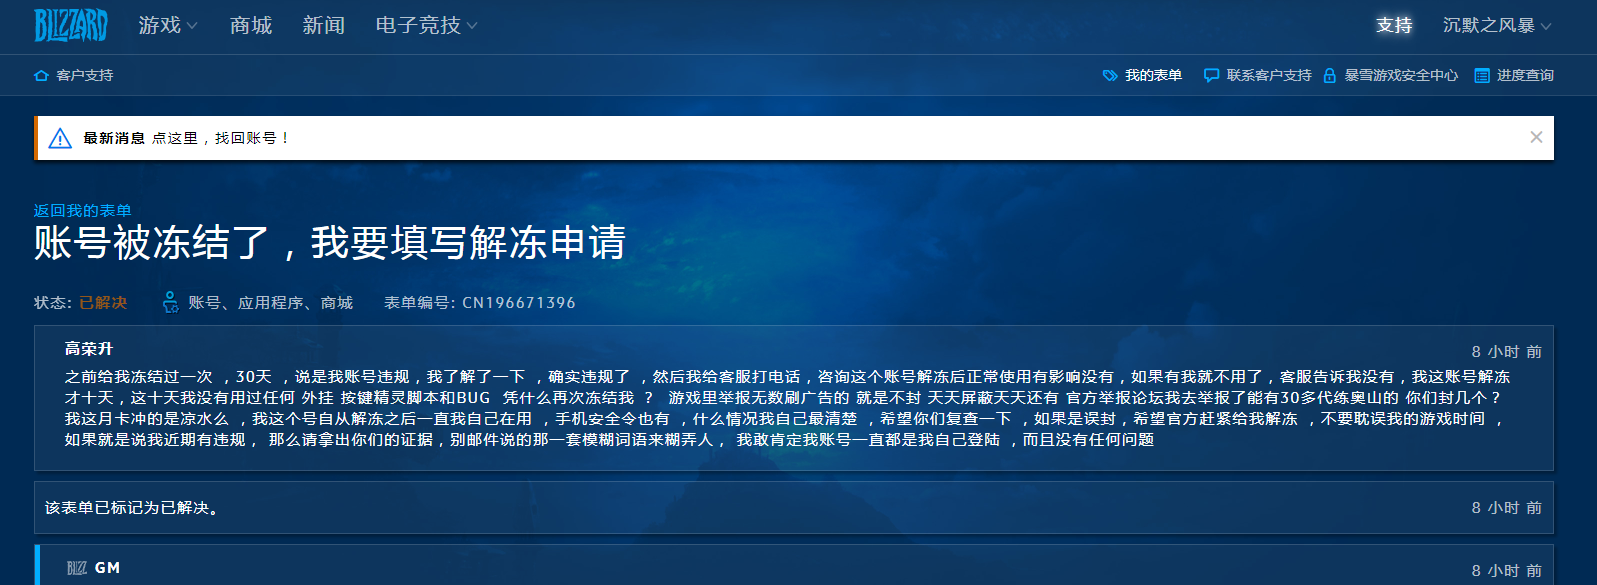1597x585 pixels.
Task: Click 点这里，找回账号 news link
Action: tap(221, 138)
